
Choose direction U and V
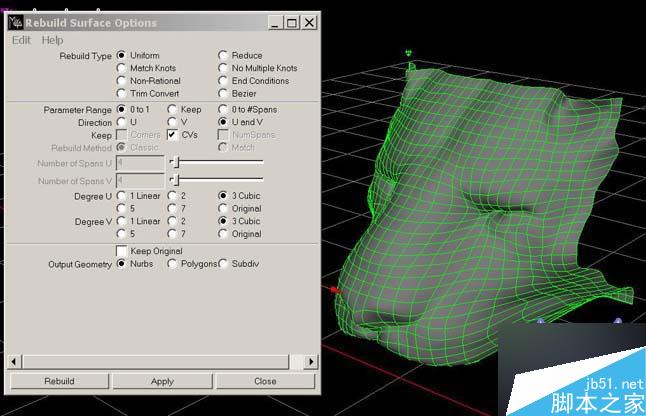tap(223, 122)
